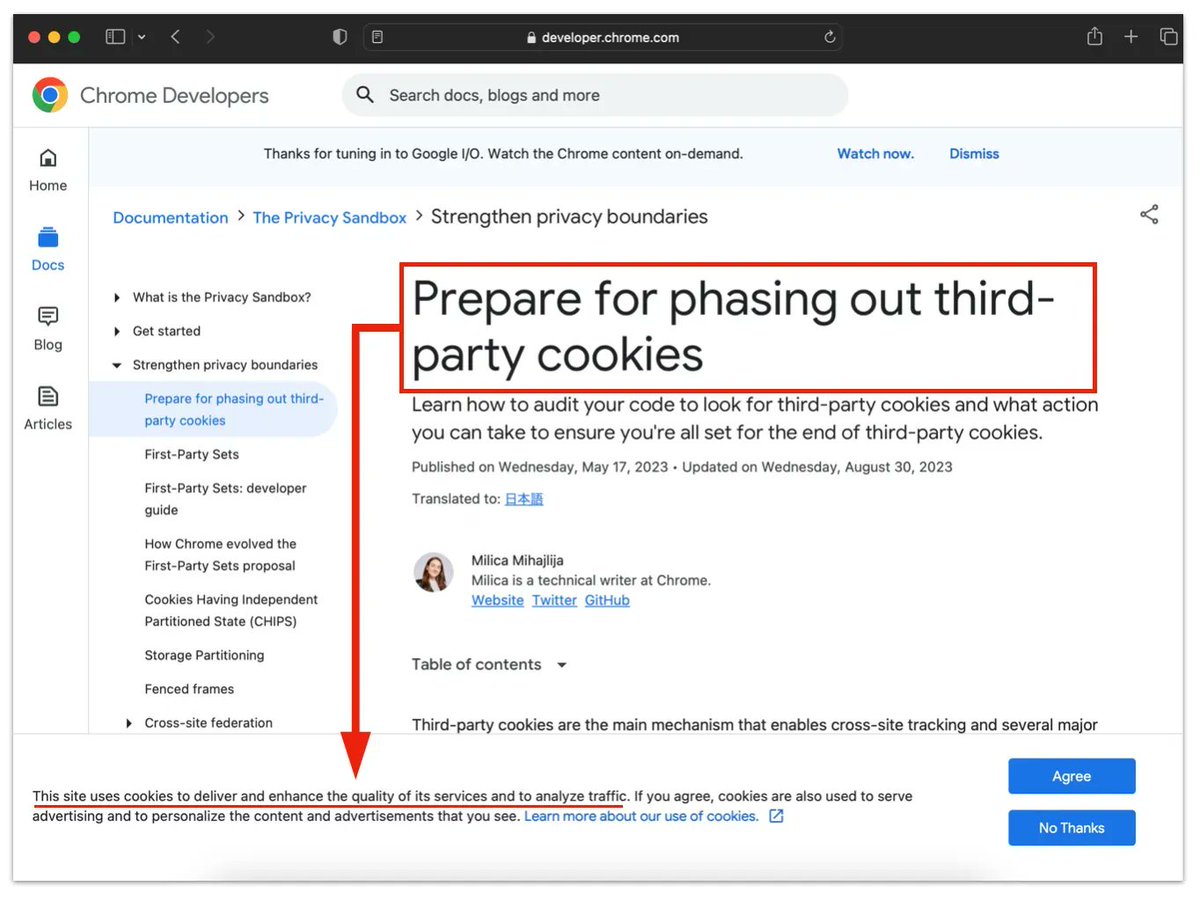Dismiss the Google I/O banner

point(974,154)
